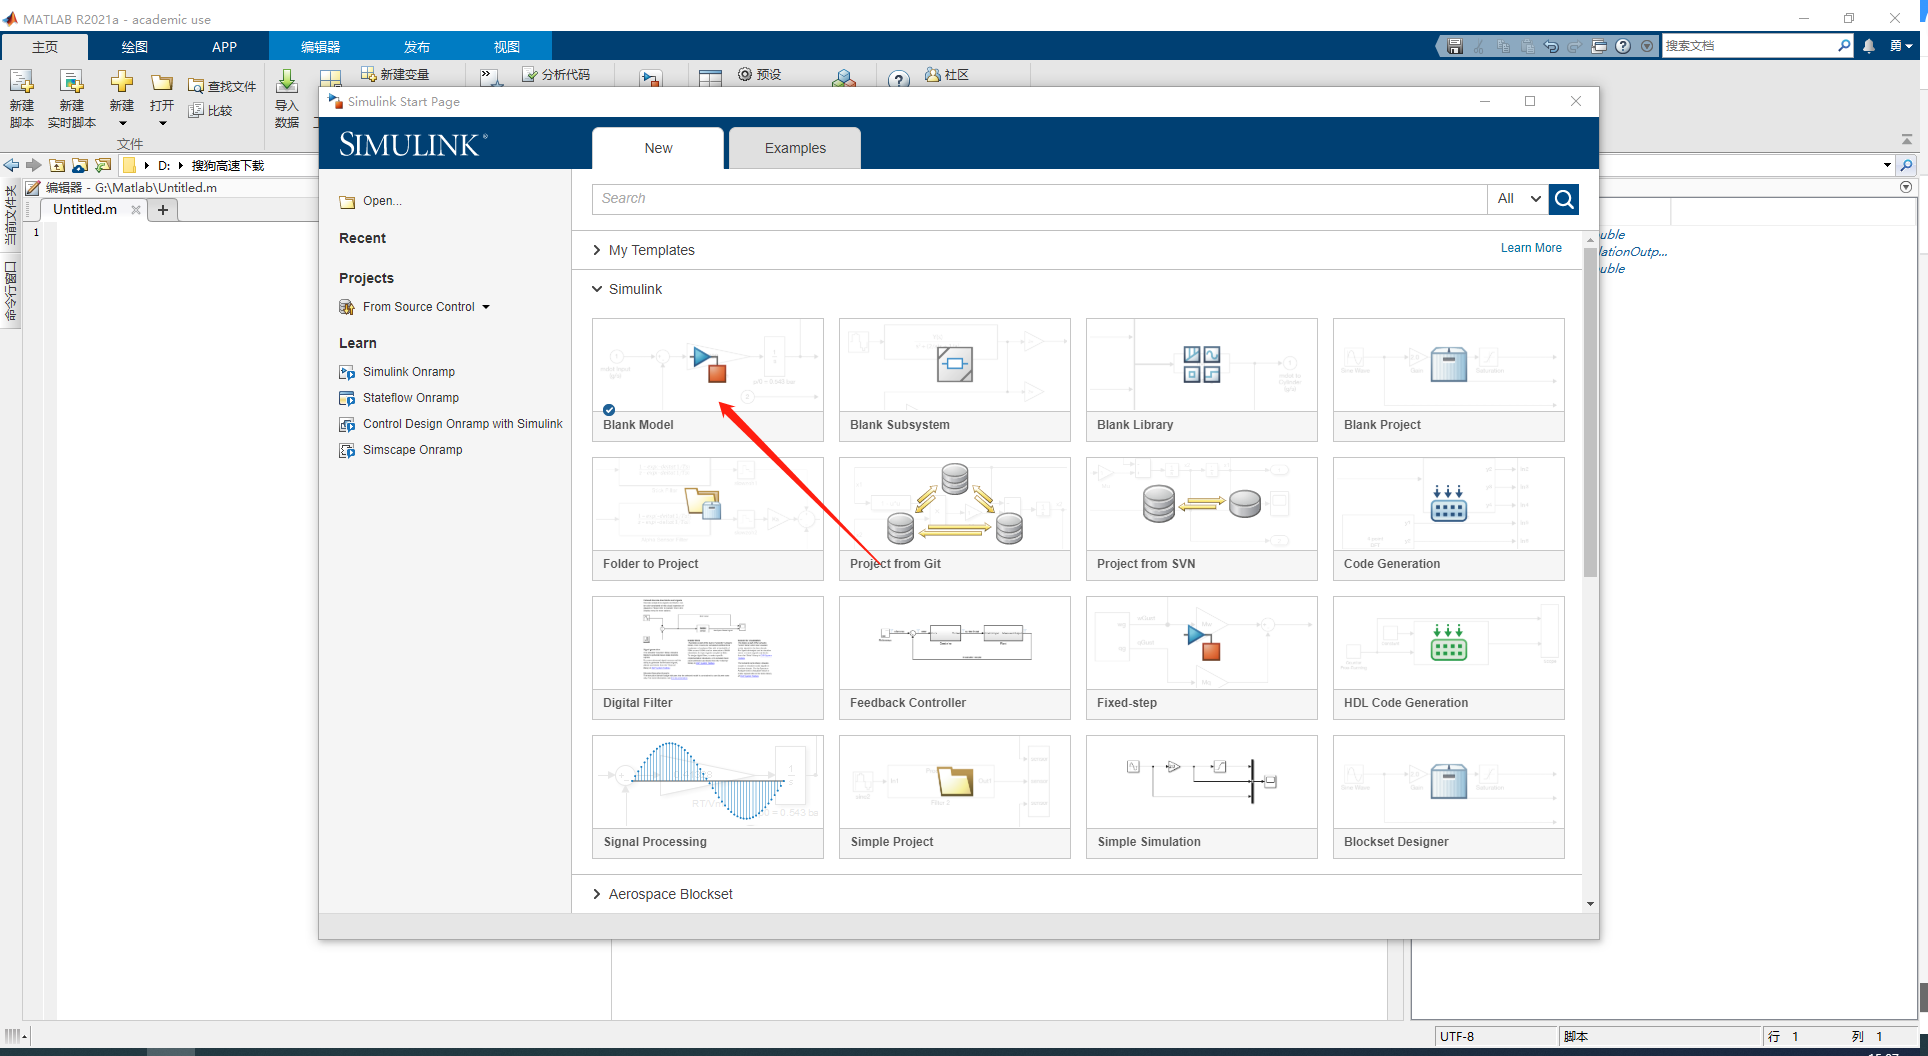This screenshot has width=1928, height=1056.
Task: Click the Analyze Code (分析代码) icon
Action: (x=530, y=74)
